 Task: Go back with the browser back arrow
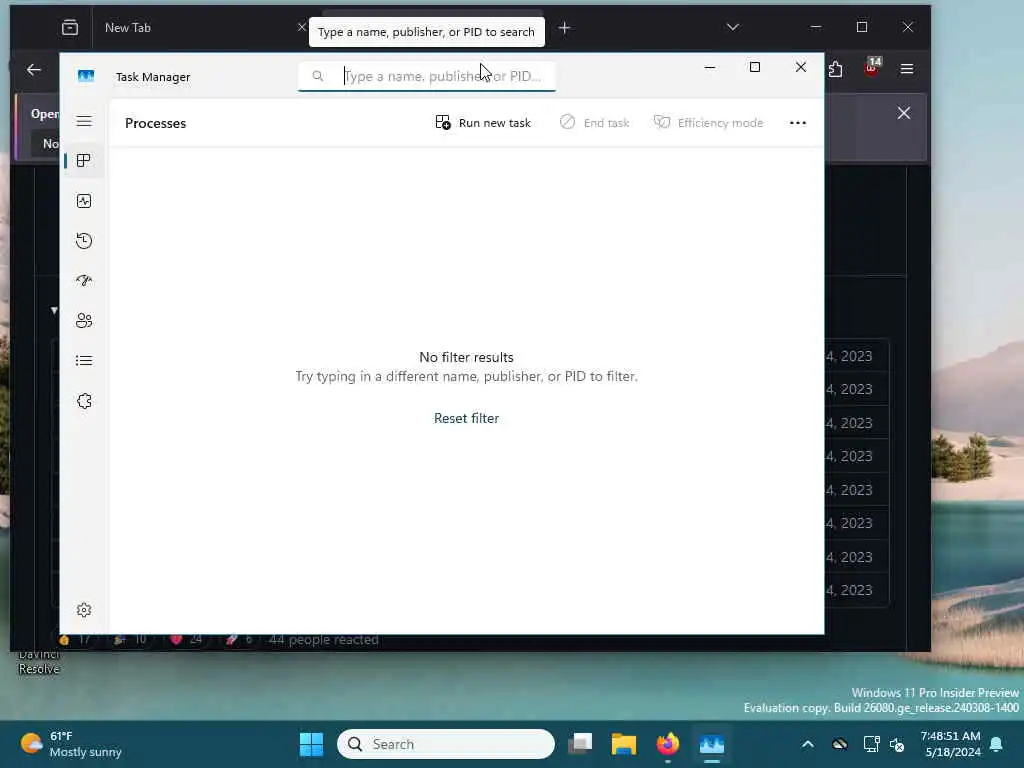point(34,69)
